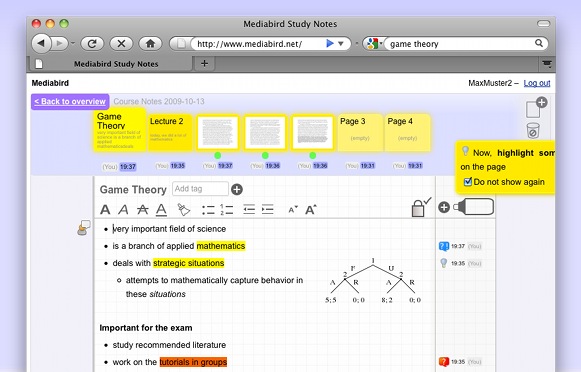Click the 19:35 timestamp under Lecture 2
Viewport: 581px width, 372px height.
click(x=177, y=166)
